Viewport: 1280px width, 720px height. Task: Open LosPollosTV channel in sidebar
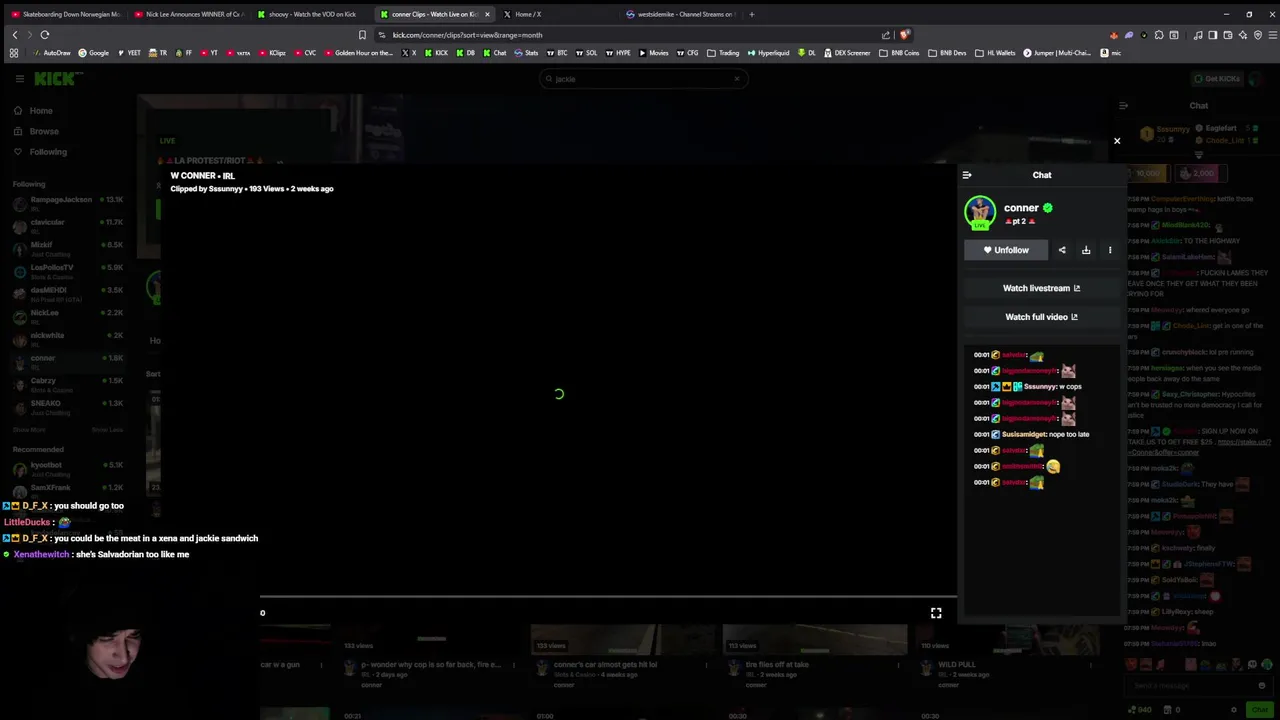click(x=68, y=271)
